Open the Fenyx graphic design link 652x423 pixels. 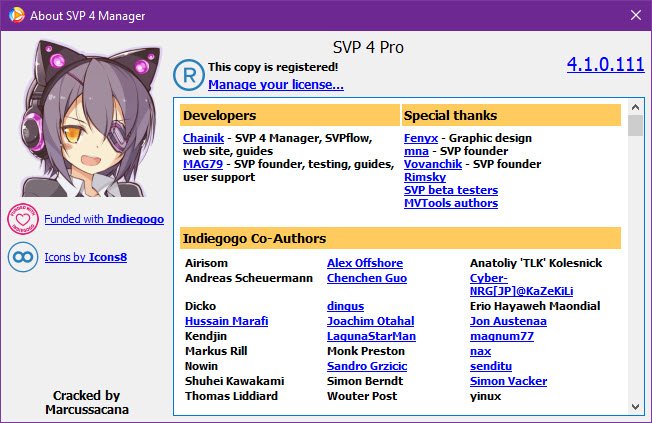[x=421, y=138]
